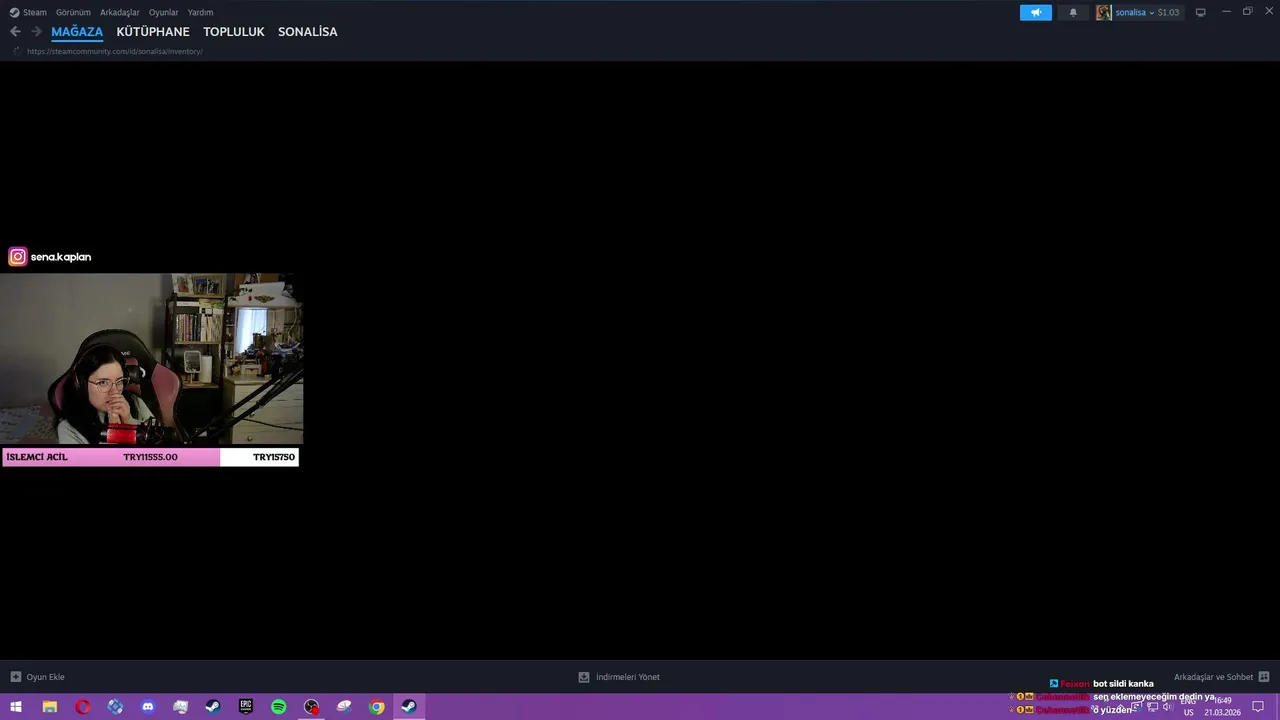Open Arkadaşlar ve Sohbet friends chat
Screen dimensions: 1280x720
click(x=1221, y=677)
